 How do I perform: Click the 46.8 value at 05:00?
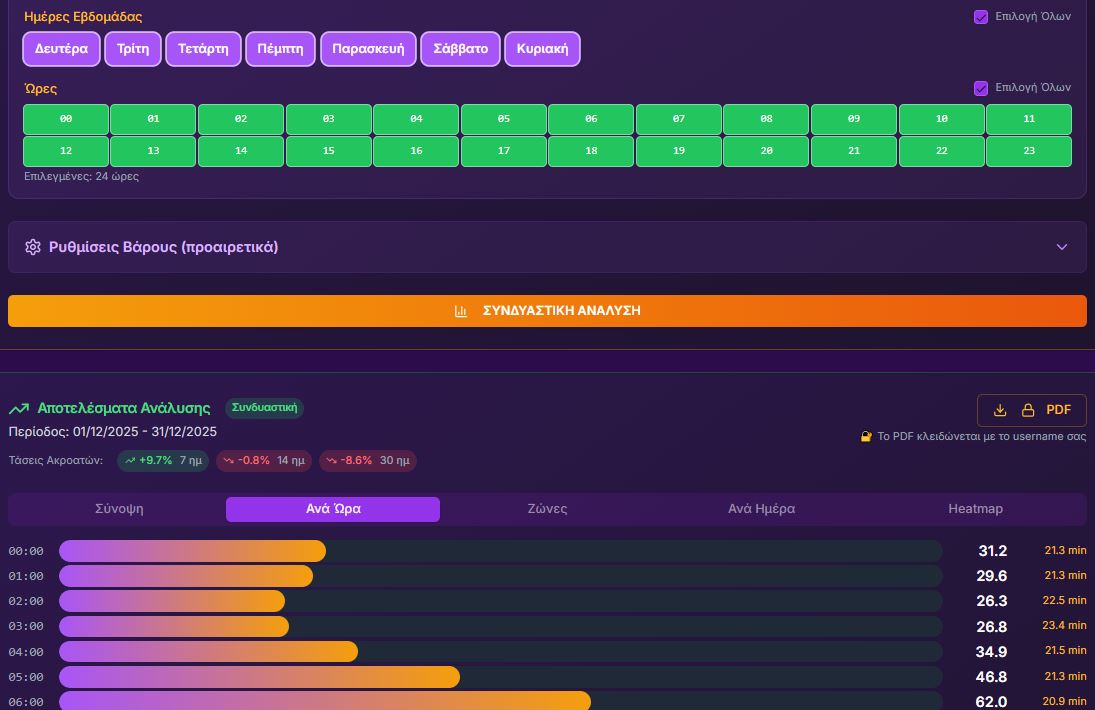point(992,677)
